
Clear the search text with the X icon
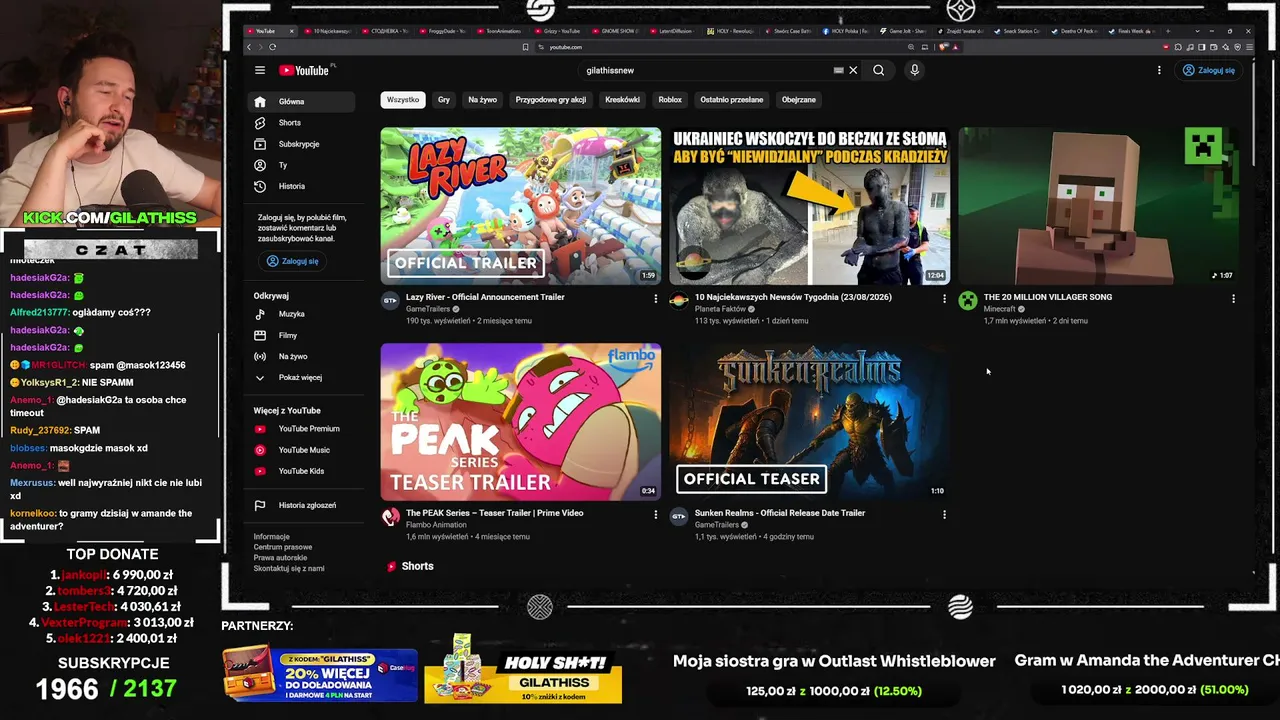click(853, 70)
